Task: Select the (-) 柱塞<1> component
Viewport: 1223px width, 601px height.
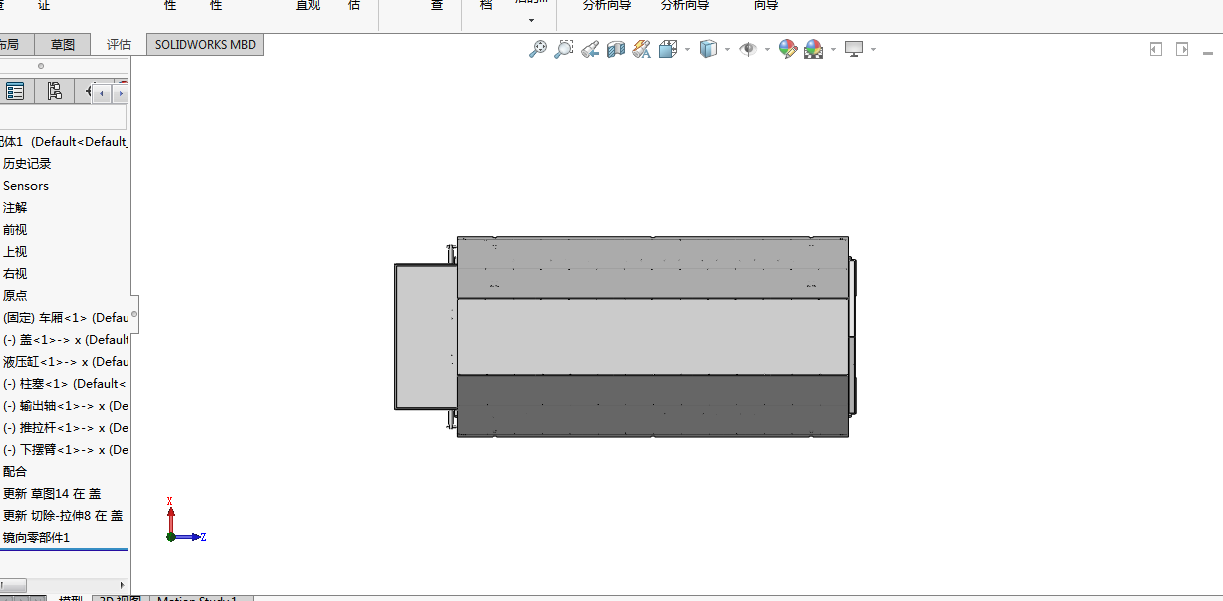Action: 64,383
